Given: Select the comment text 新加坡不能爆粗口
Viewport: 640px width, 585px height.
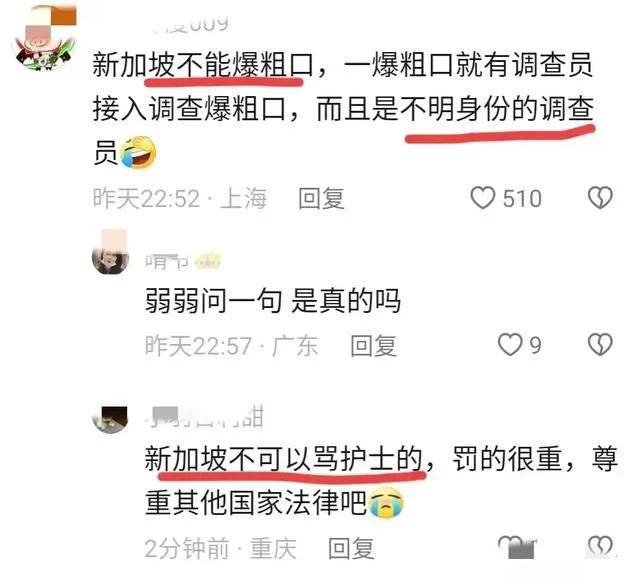Looking at the screenshot, I should click(x=203, y=65).
